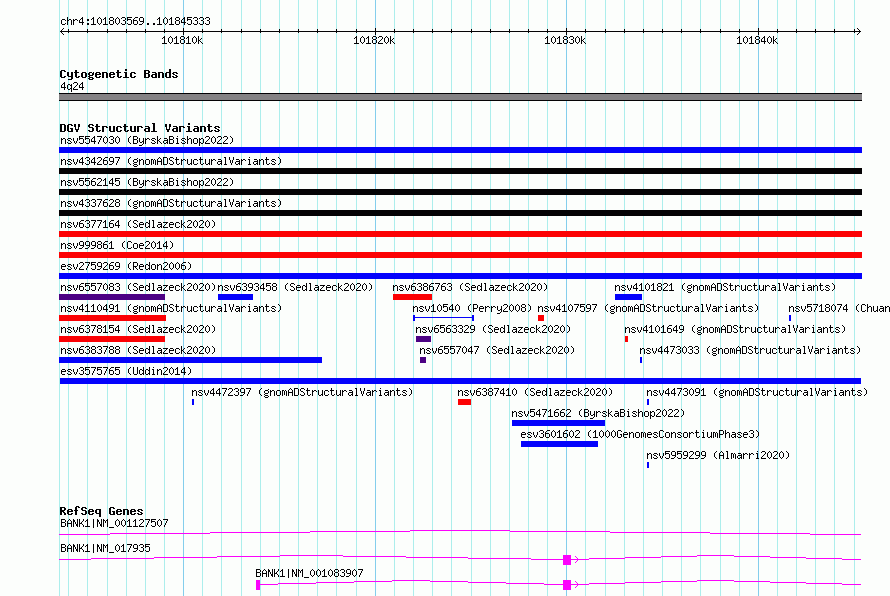Image resolution: width=890 pixels, height=596 pixels.
Task: Click the nsv5471662 (ByrskaBishop2022) label
Action: (598, 413)
